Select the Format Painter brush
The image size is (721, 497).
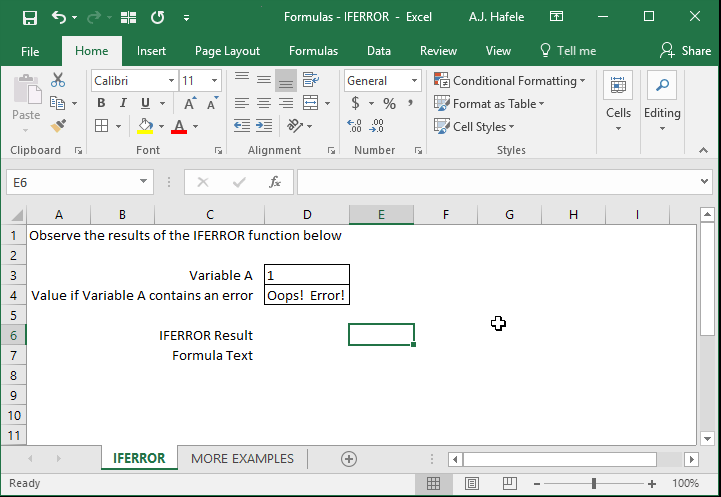coord(58,126)
